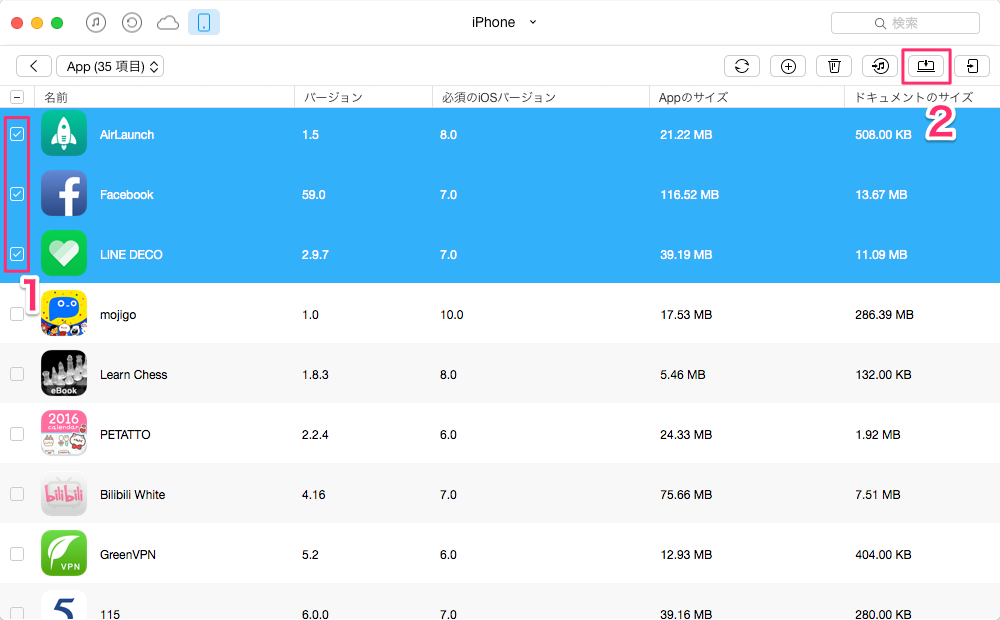The width and height of the screenshot is (1000, 620).
Task: Click the mojigo app icon
Action: tap(64, 313)
